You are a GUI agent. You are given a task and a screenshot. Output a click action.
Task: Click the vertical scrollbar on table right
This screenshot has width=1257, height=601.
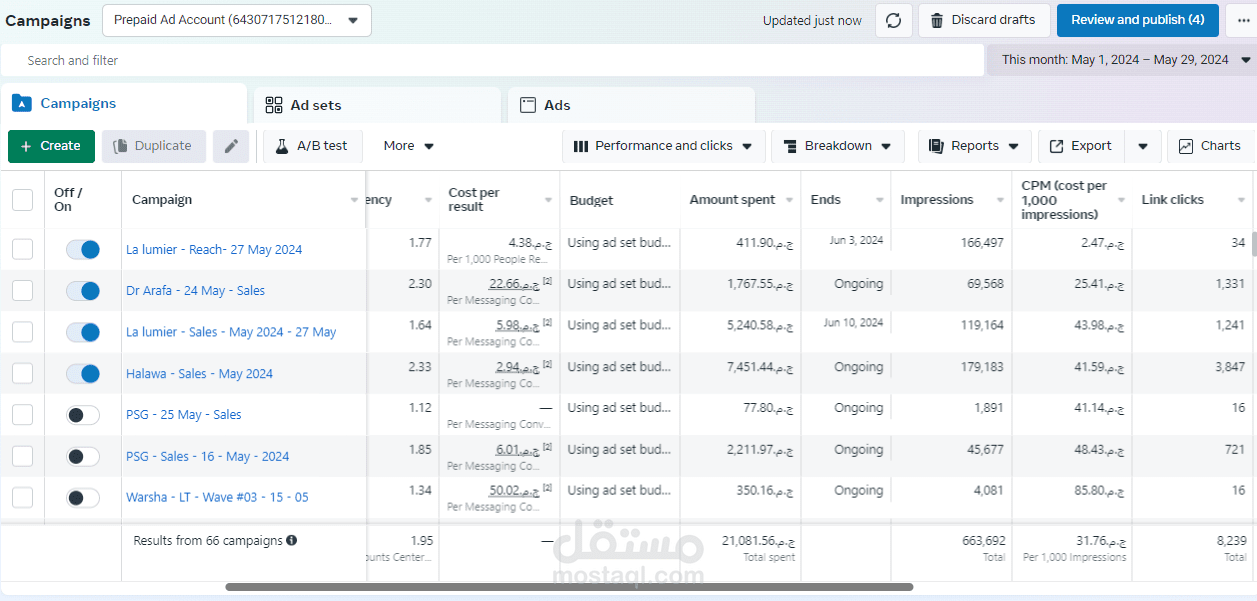click(x=1253, y=243)
